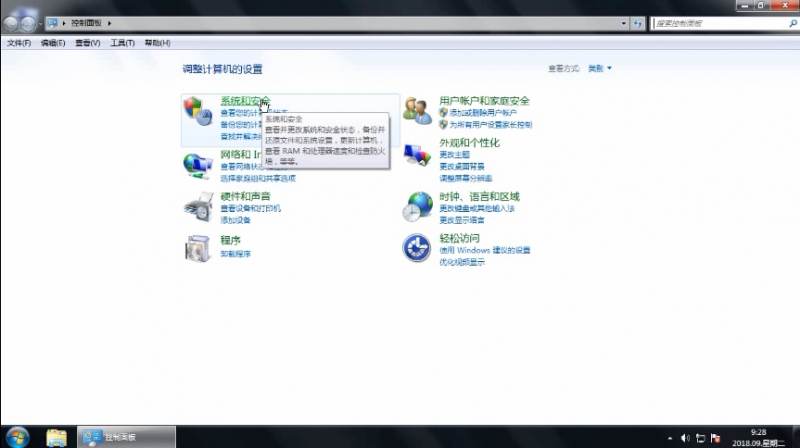Click the 更改桌面背景 link

coord(462,166)
